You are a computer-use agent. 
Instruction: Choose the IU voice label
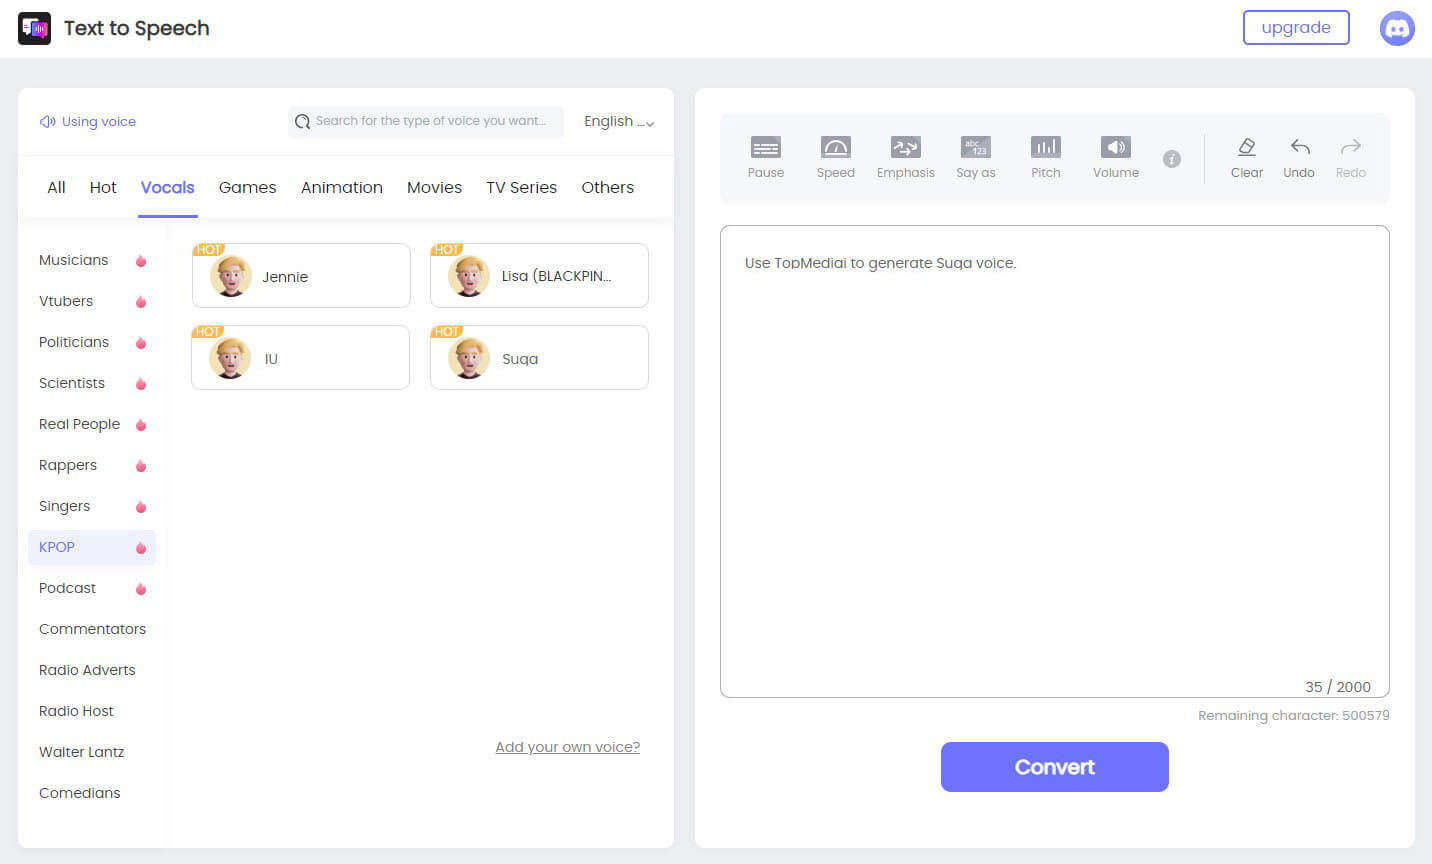(271, 359)
